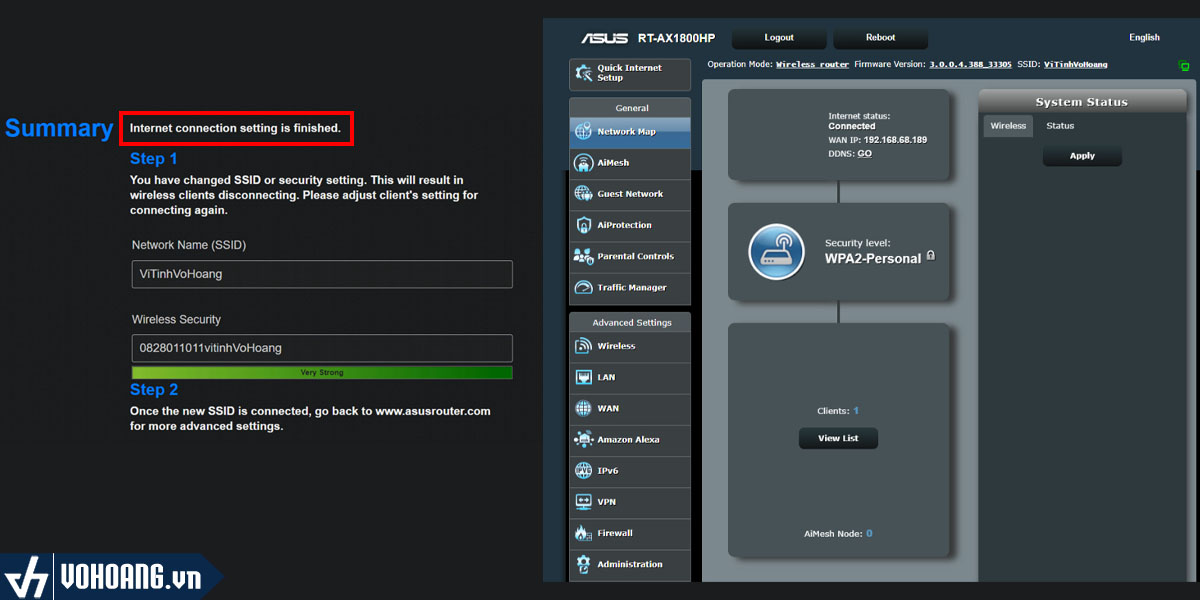
Task: Click the RT-AX1800HP model name
Action: coord(676,38)
